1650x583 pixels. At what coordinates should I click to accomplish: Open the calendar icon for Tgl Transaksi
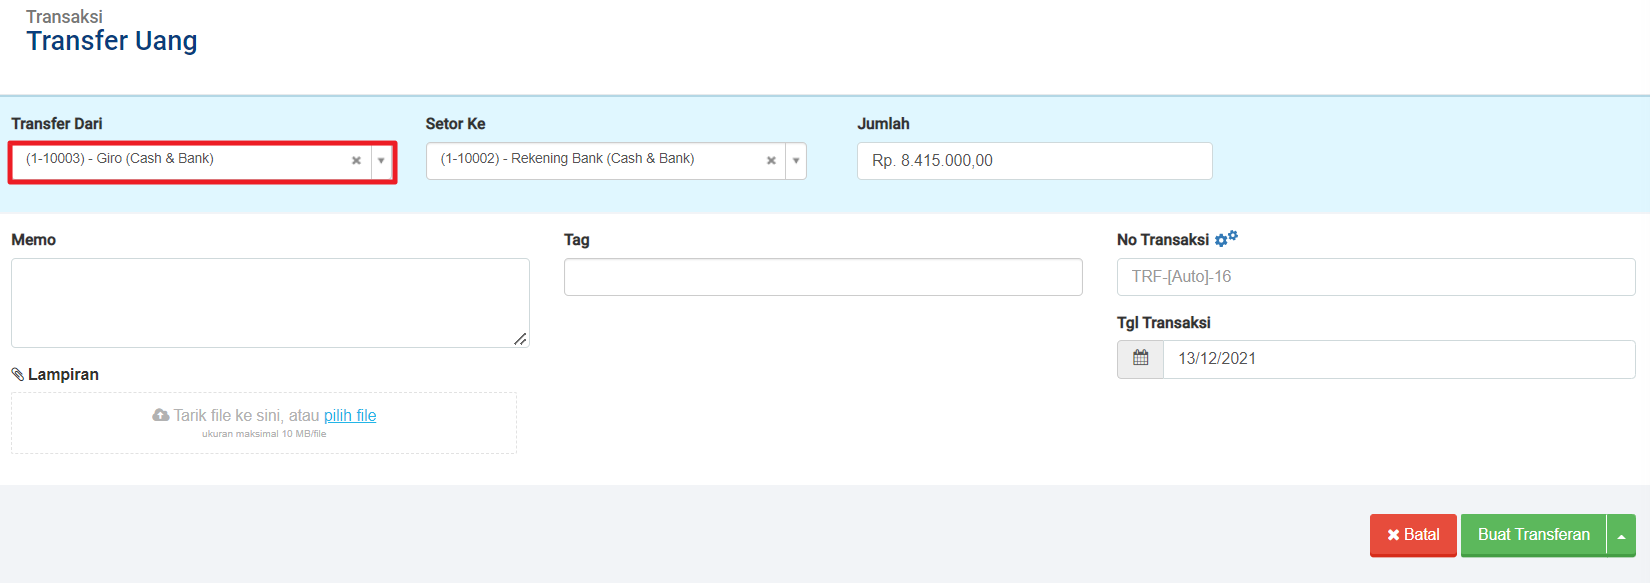(x=1140, y=359)
